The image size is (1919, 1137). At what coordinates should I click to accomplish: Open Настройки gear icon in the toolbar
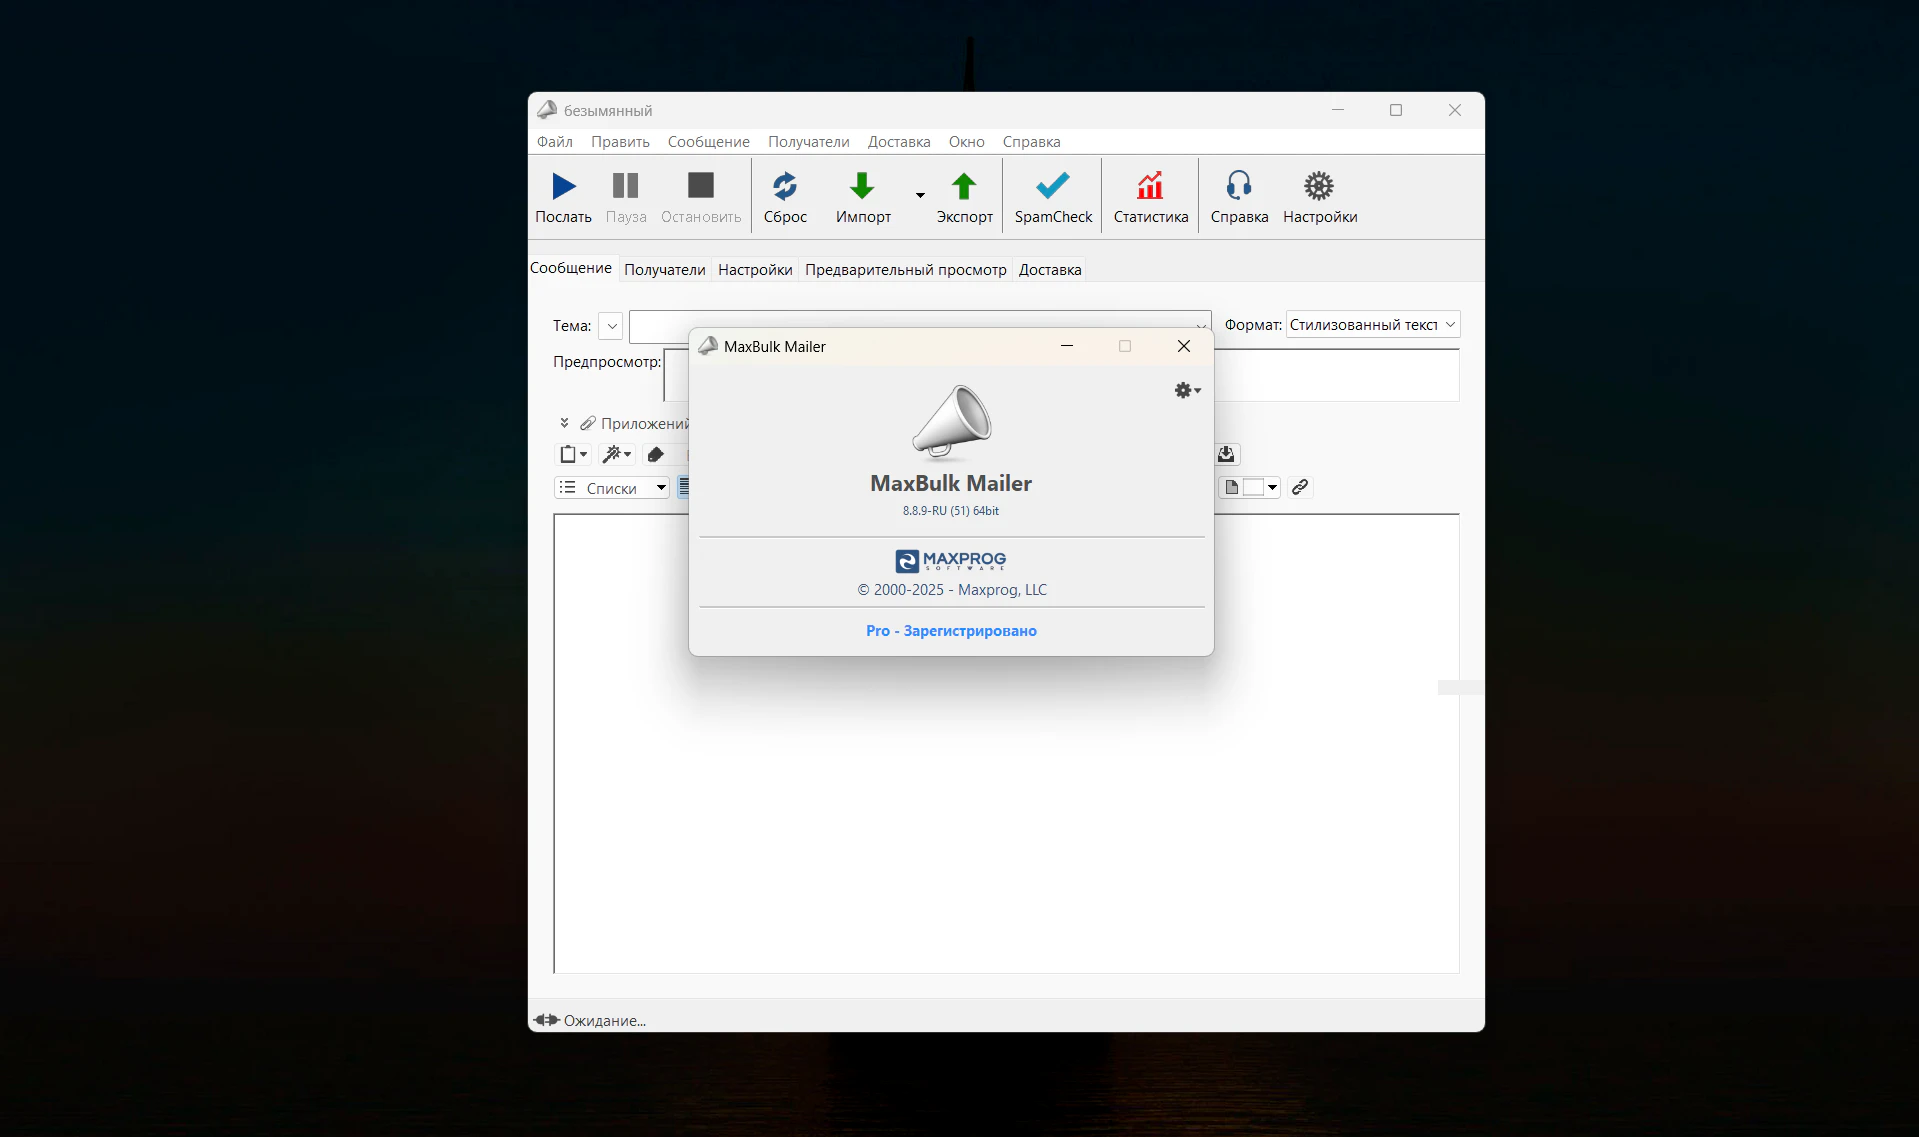point(1319,186)
